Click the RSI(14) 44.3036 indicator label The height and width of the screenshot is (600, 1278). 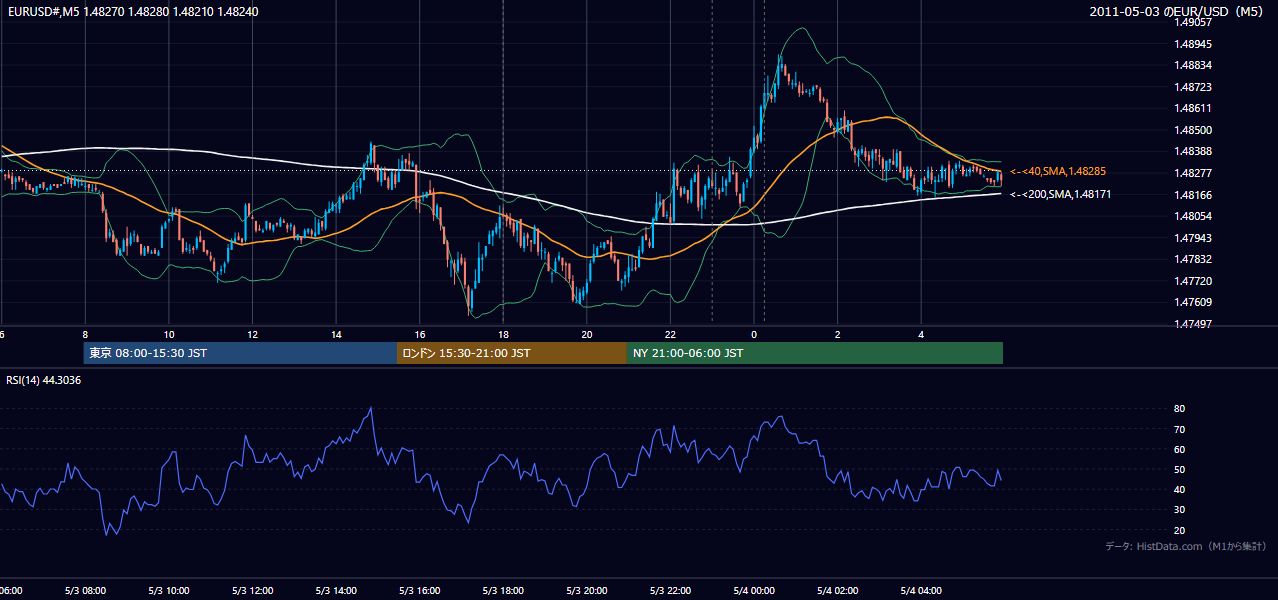tap(44, 380)
